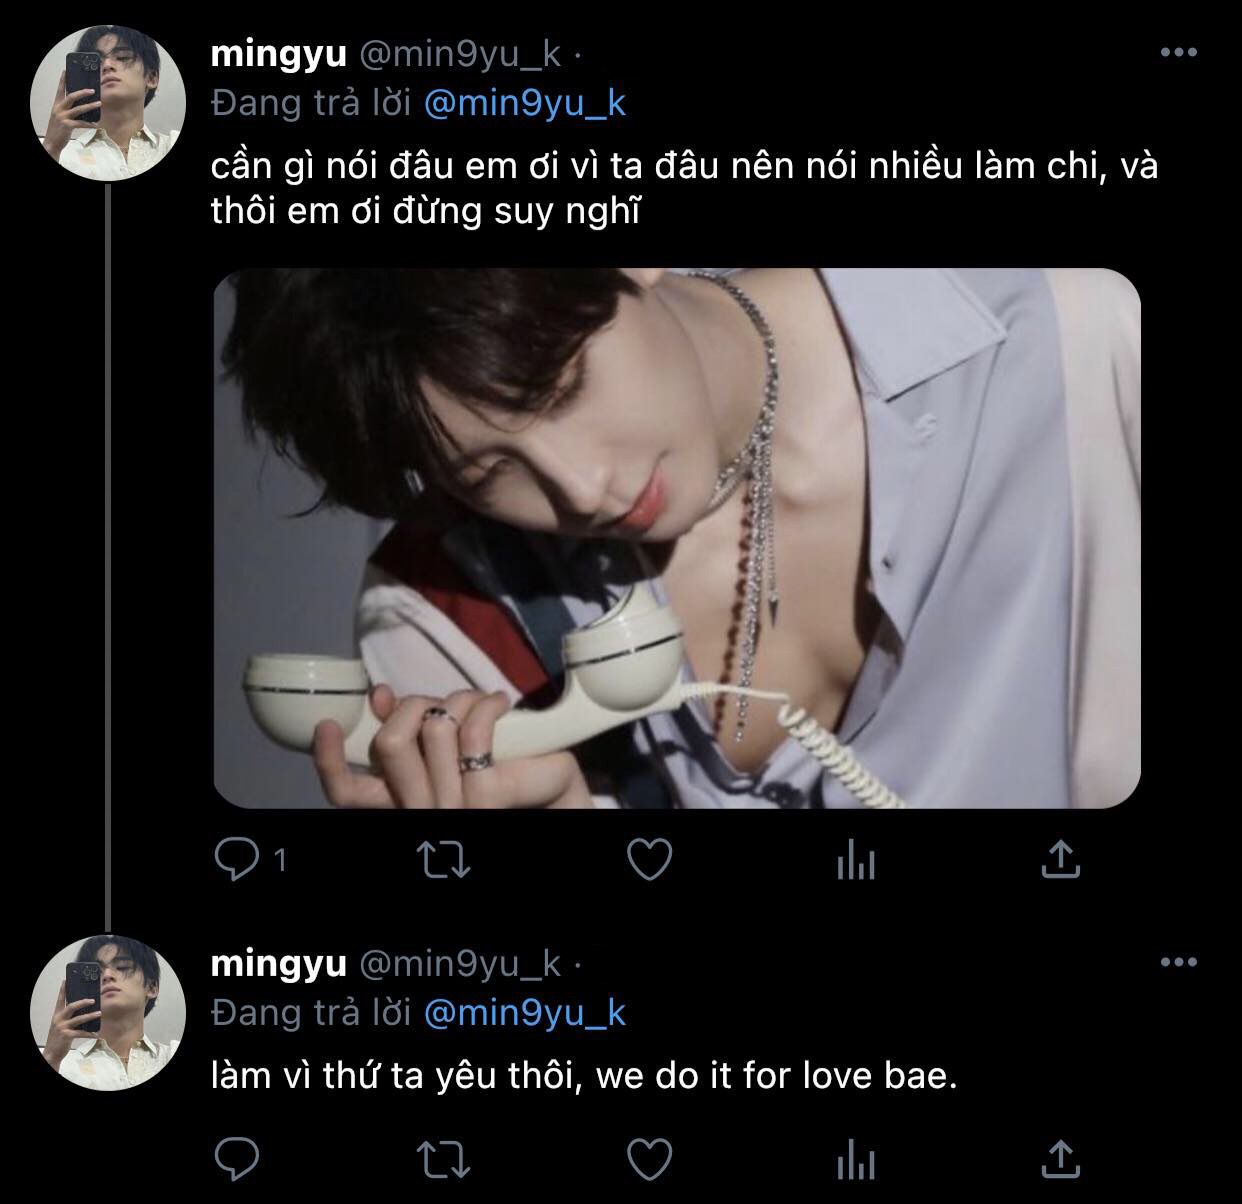Share the first tweet with phone photo

pyautogui.click(x=1060, y=859)
